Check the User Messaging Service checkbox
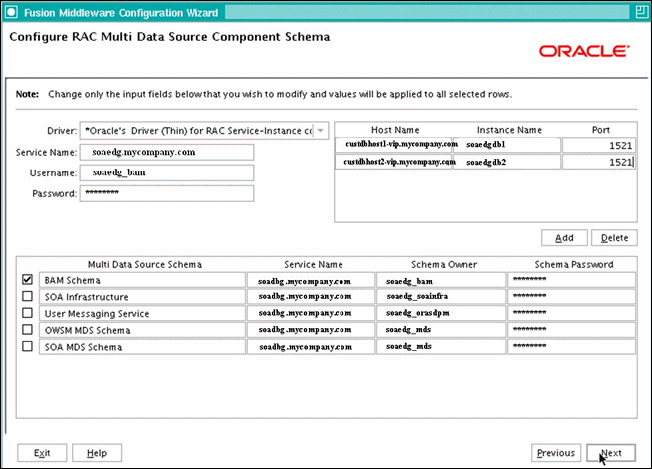This screenshot has width=652, height=469. [x=27, y=313]
